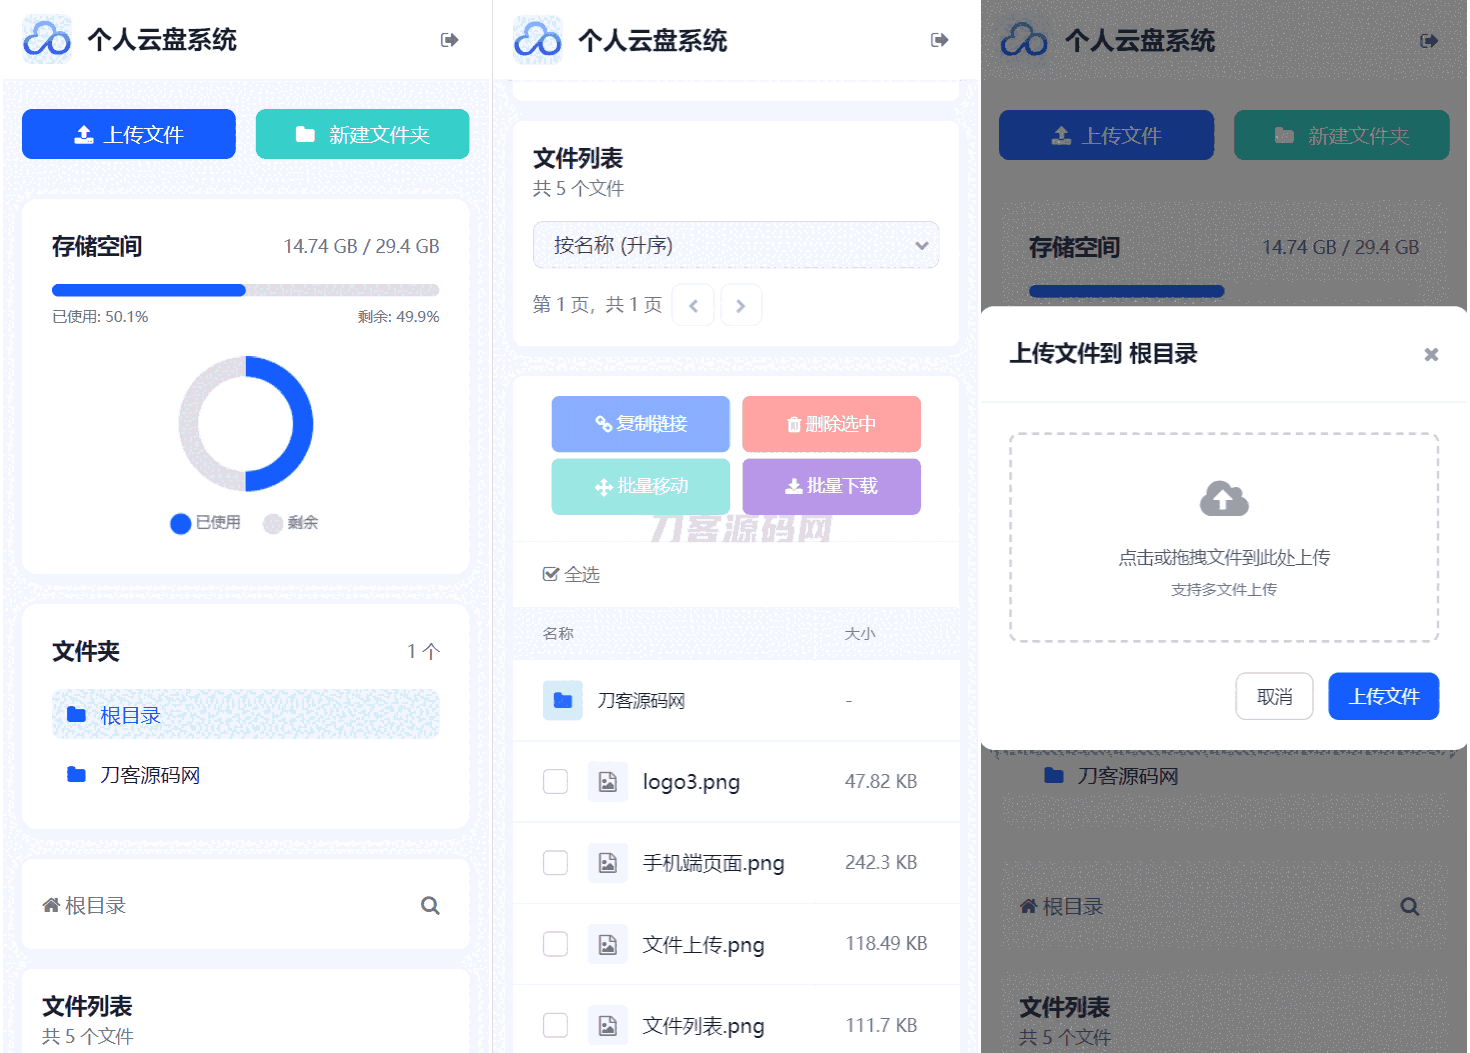Click the image icon next to 文件上传.png
The width and height of the screenshot is (1470, 1053).
pos(608,943)
